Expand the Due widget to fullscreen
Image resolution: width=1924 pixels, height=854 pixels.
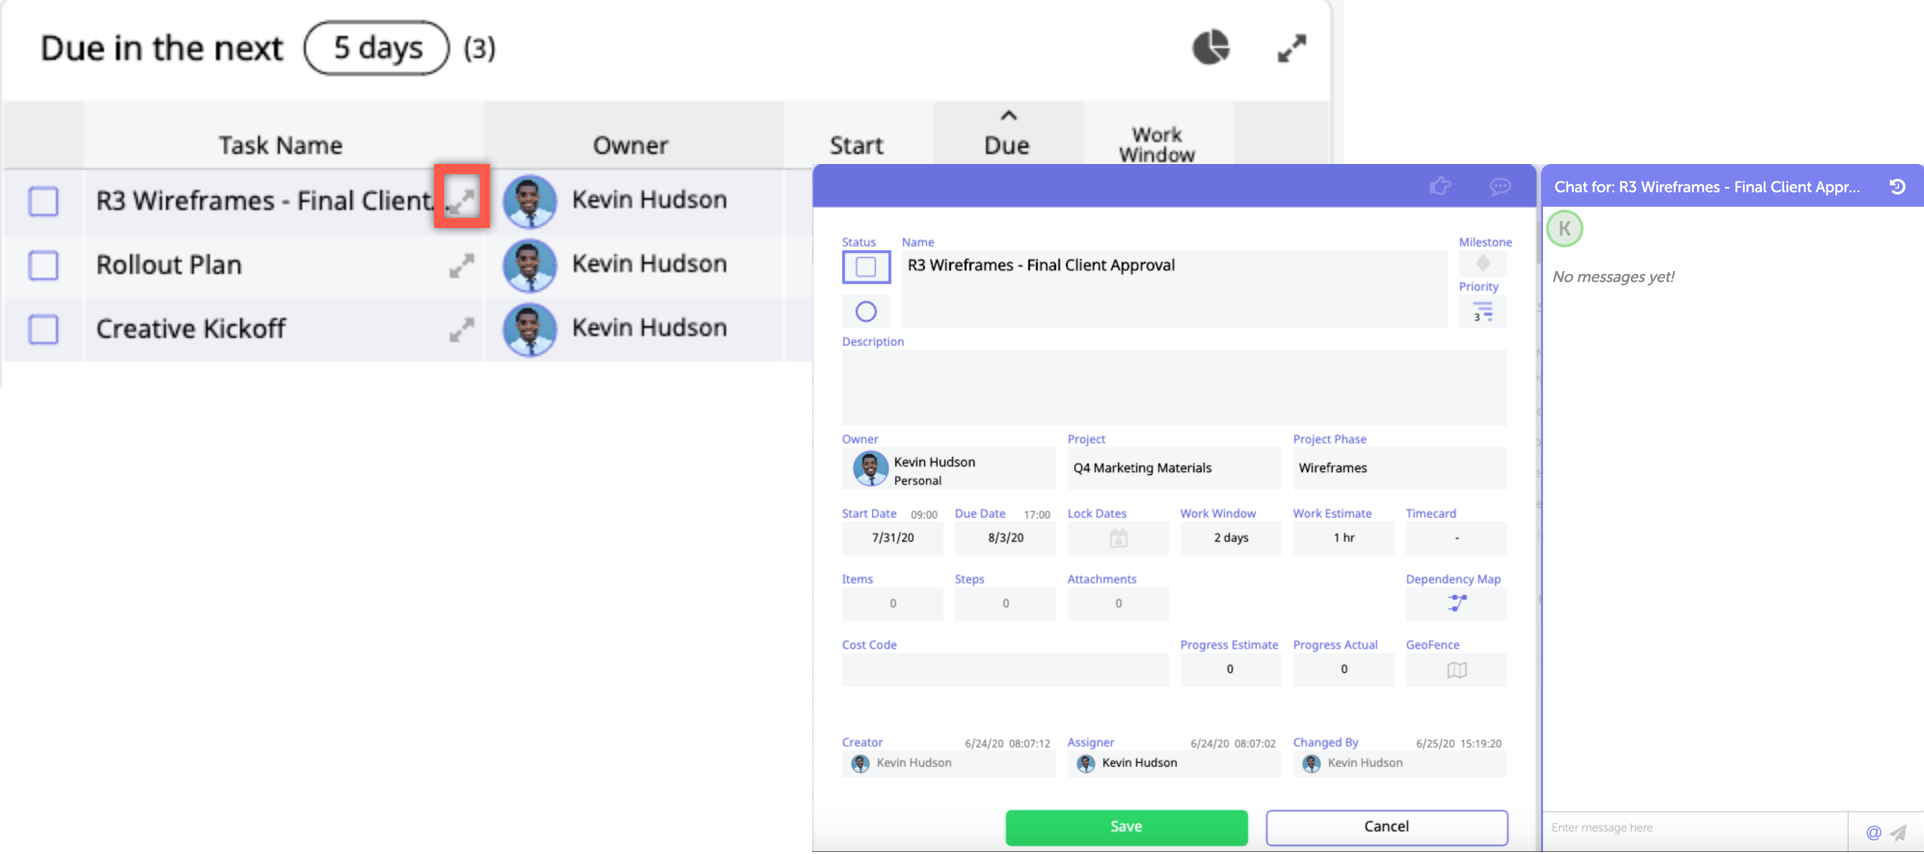coord(1291,48)
